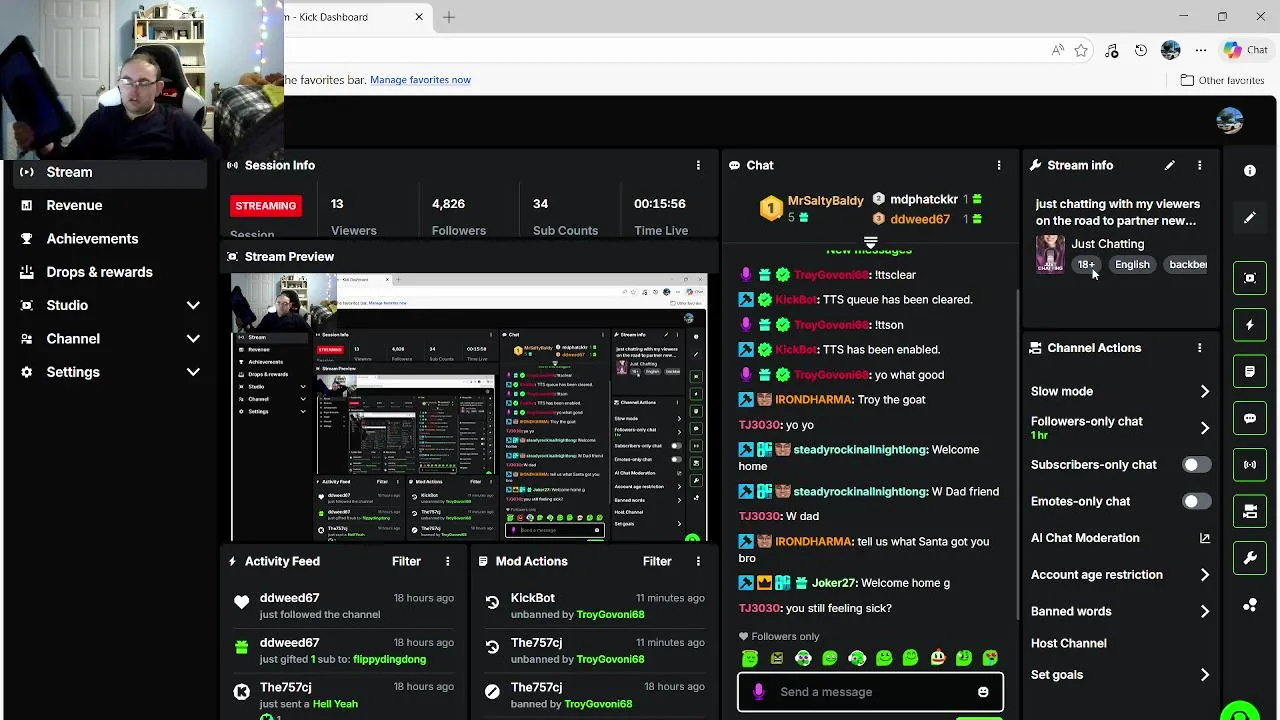The width and height of the screenshot is (1280, 720).
Task: Select Stream in left sidebar
Action: pos(110,172)
